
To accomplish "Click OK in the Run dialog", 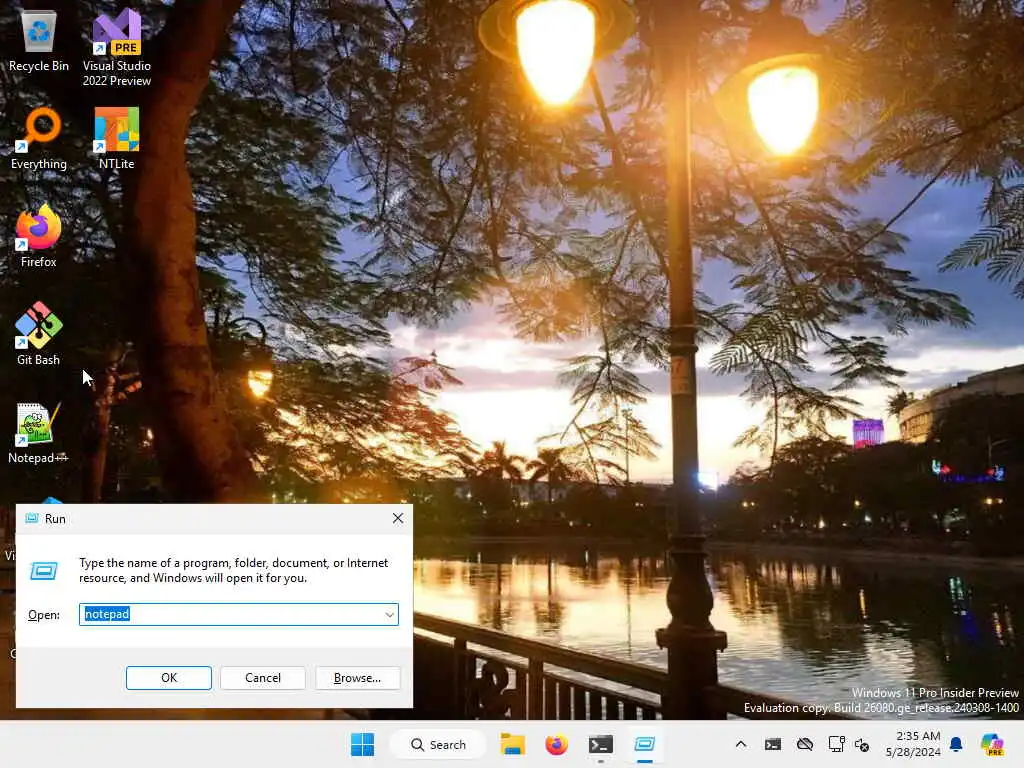I will click(168, 678).
